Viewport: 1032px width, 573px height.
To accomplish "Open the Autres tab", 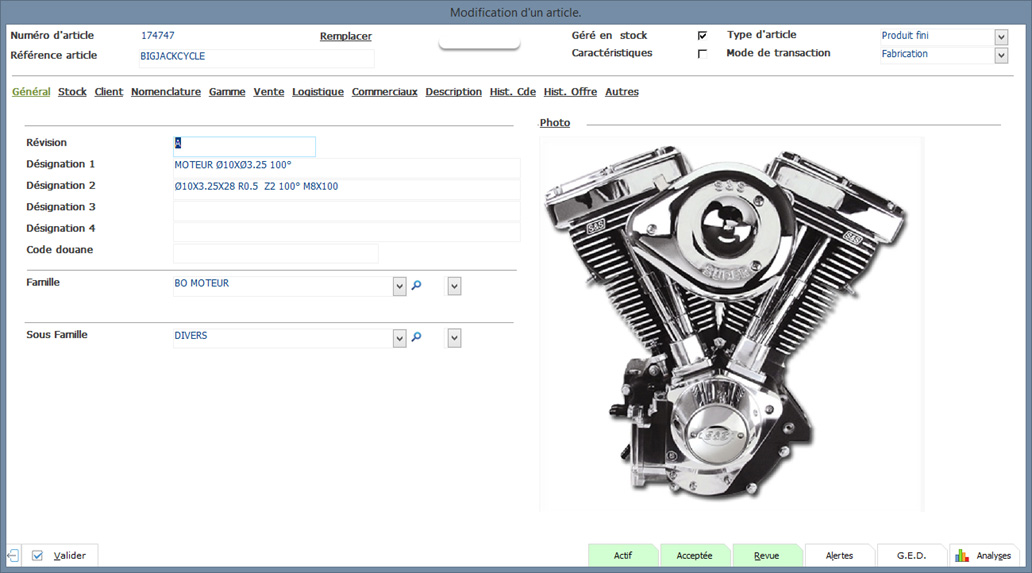I will [622, 91].
